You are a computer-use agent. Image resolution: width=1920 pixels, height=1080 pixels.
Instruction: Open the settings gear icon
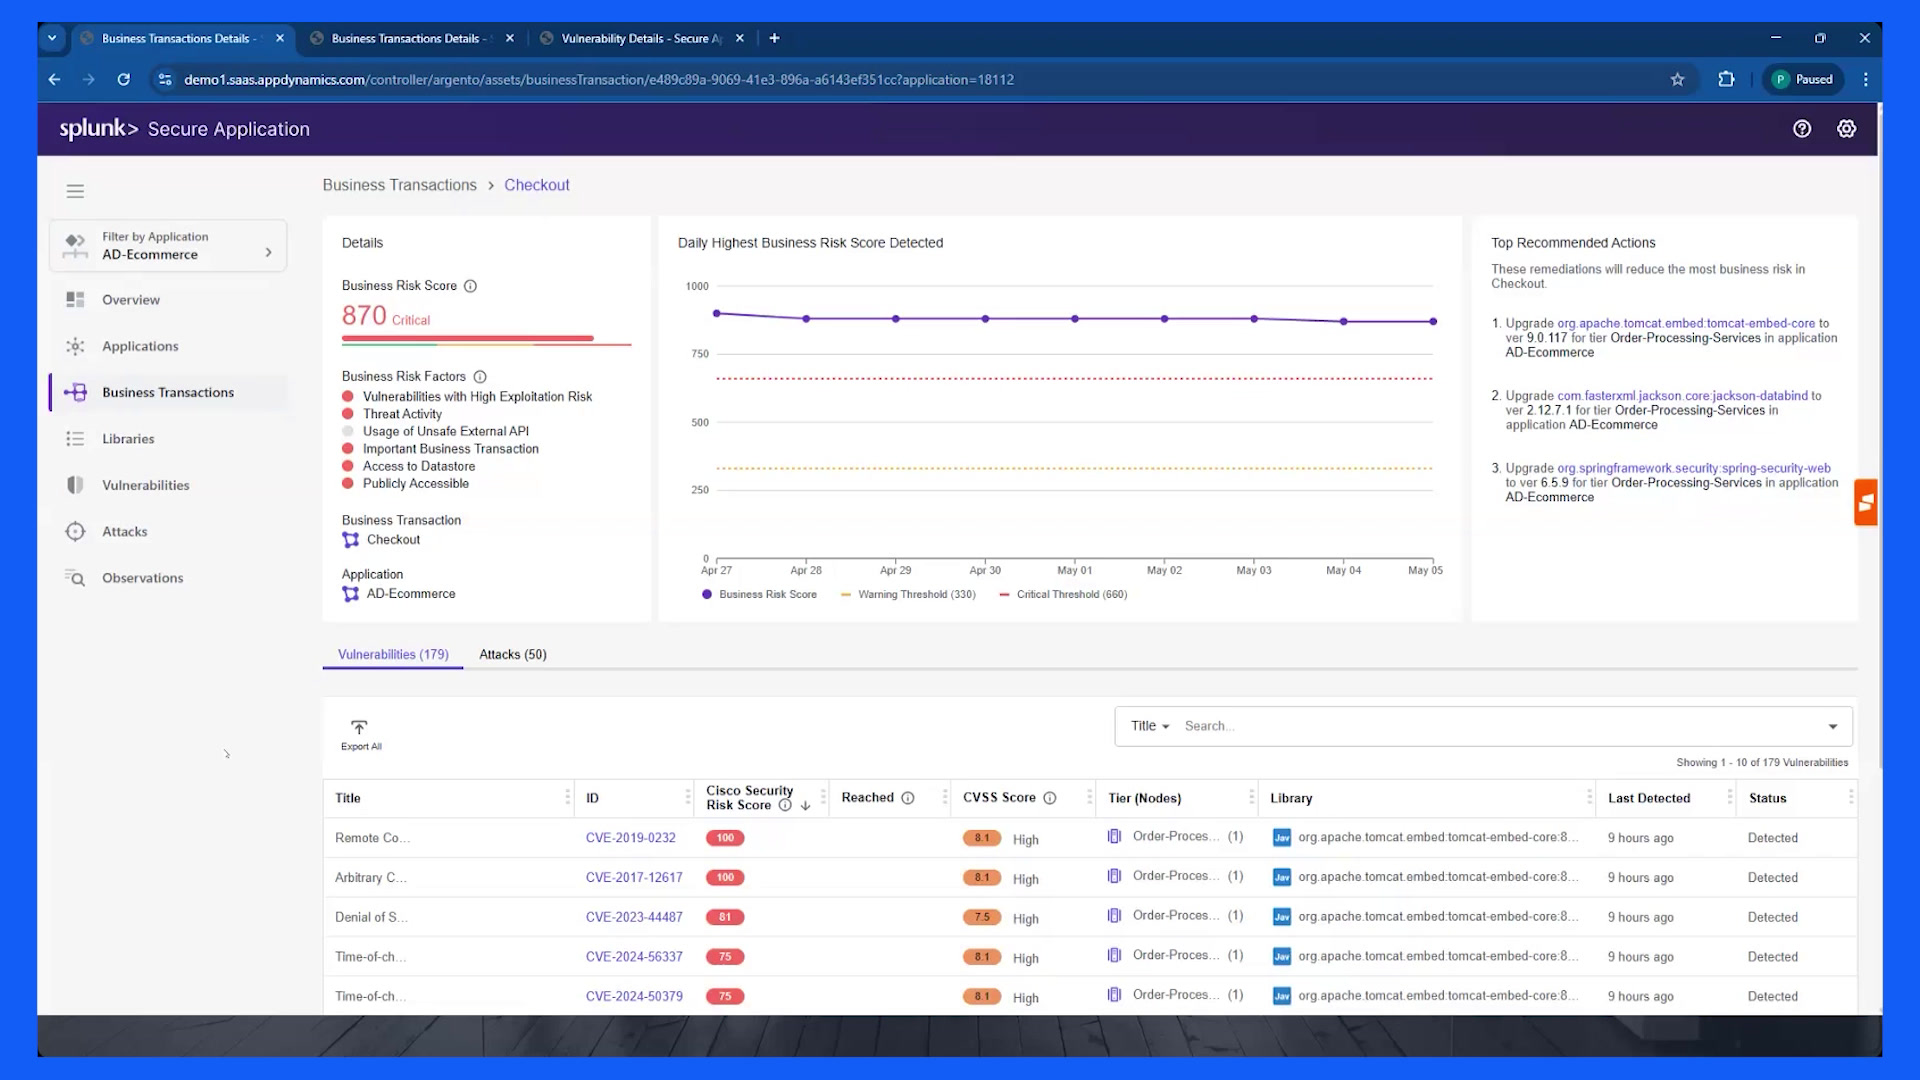[x=1847, y=129]
